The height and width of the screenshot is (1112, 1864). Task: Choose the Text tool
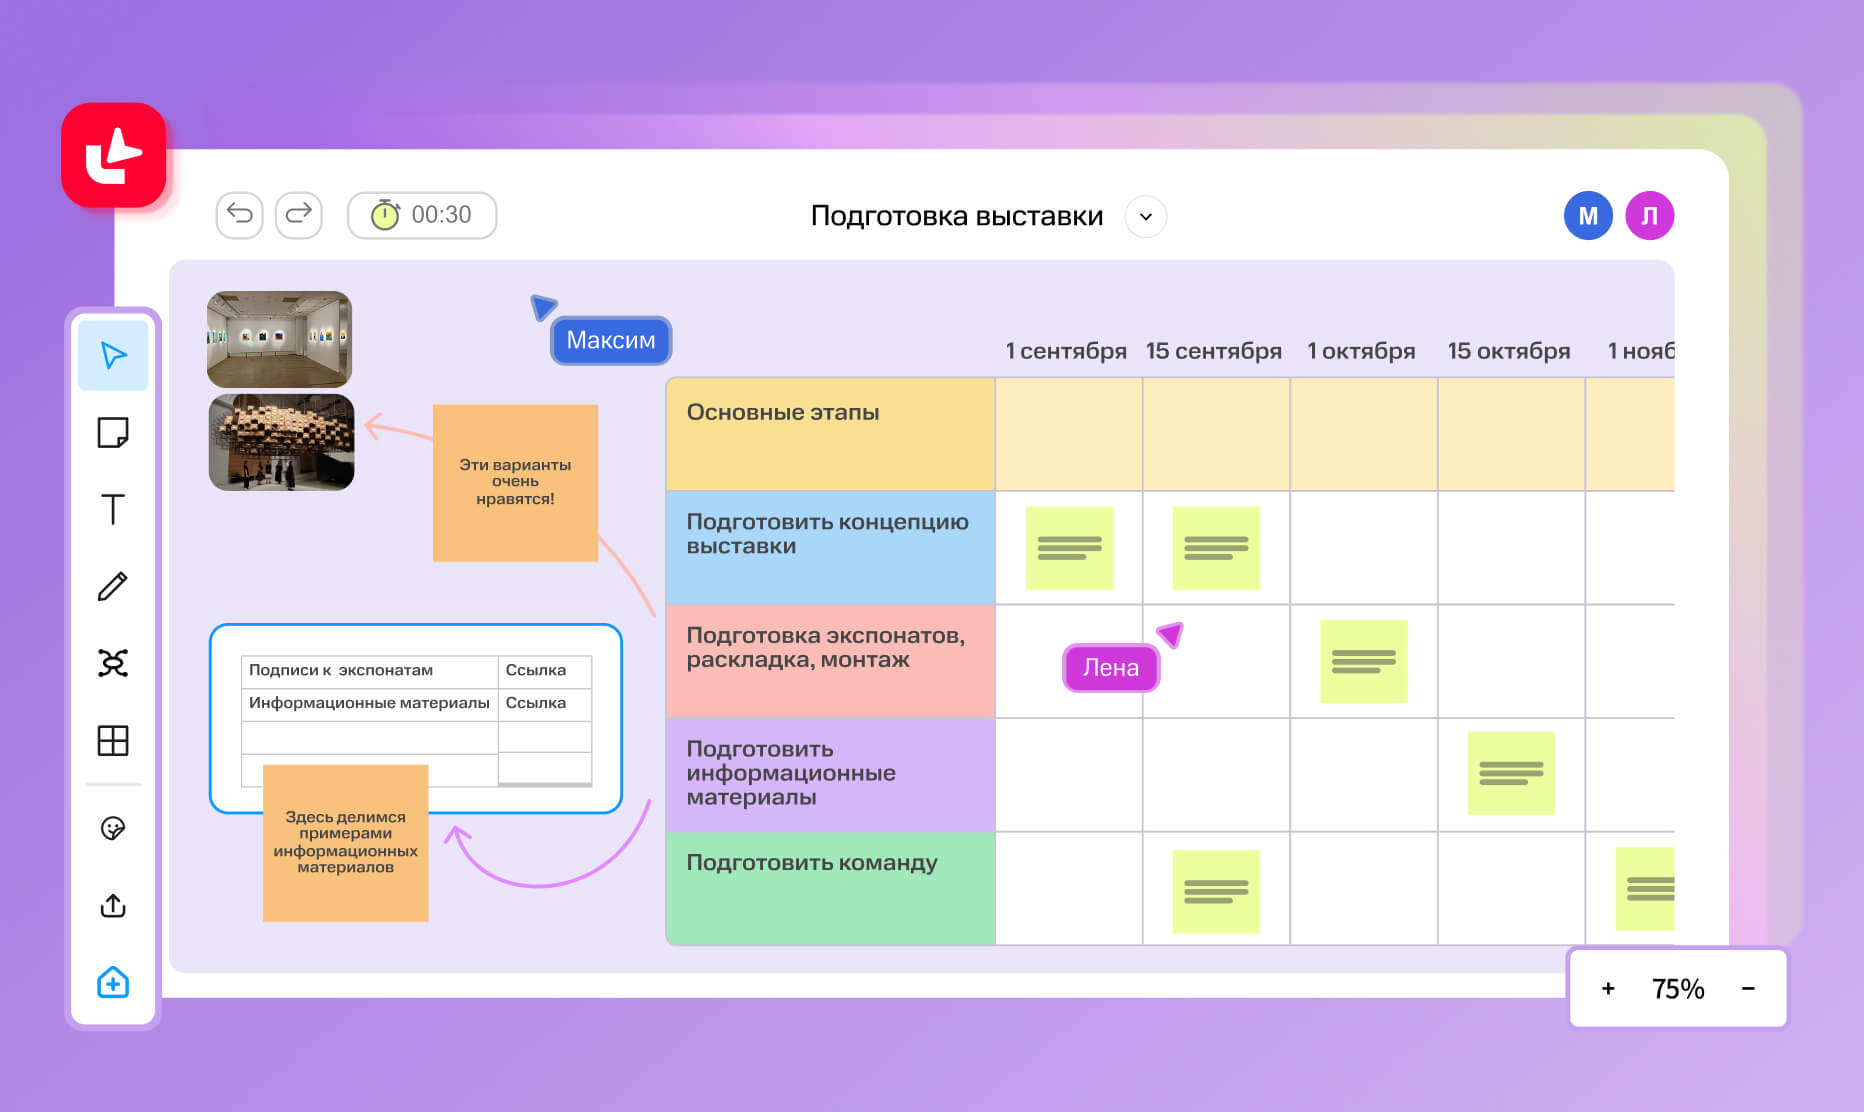pos(113,509)
